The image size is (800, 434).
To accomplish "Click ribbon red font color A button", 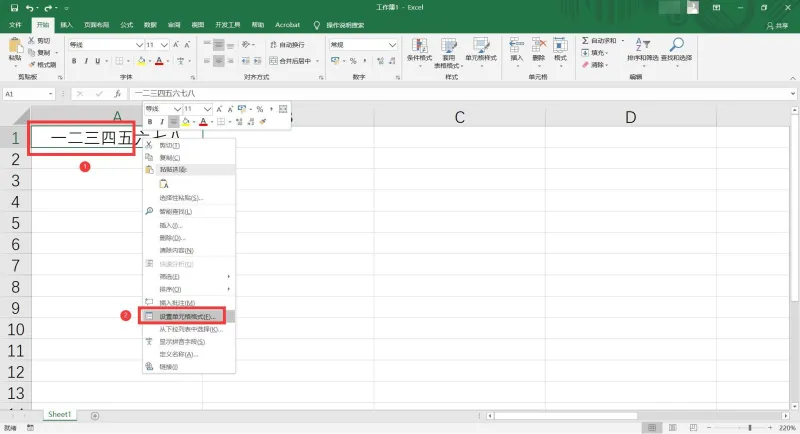I will [159, 61].
